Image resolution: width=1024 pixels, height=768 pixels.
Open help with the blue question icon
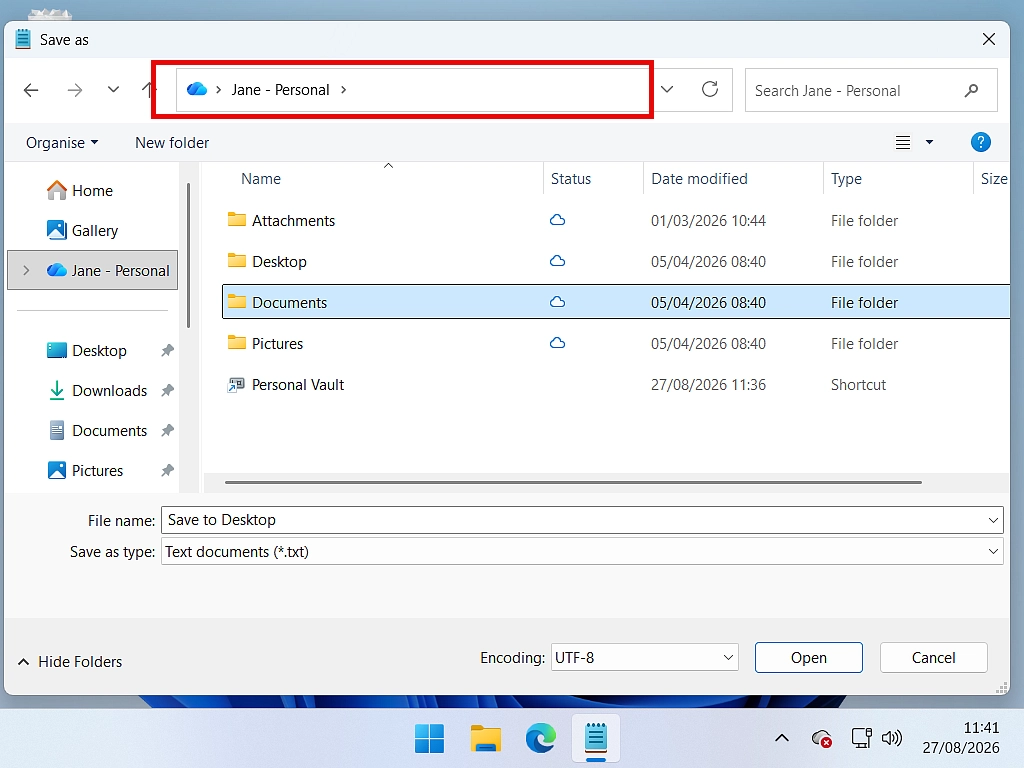click(980, 142)
